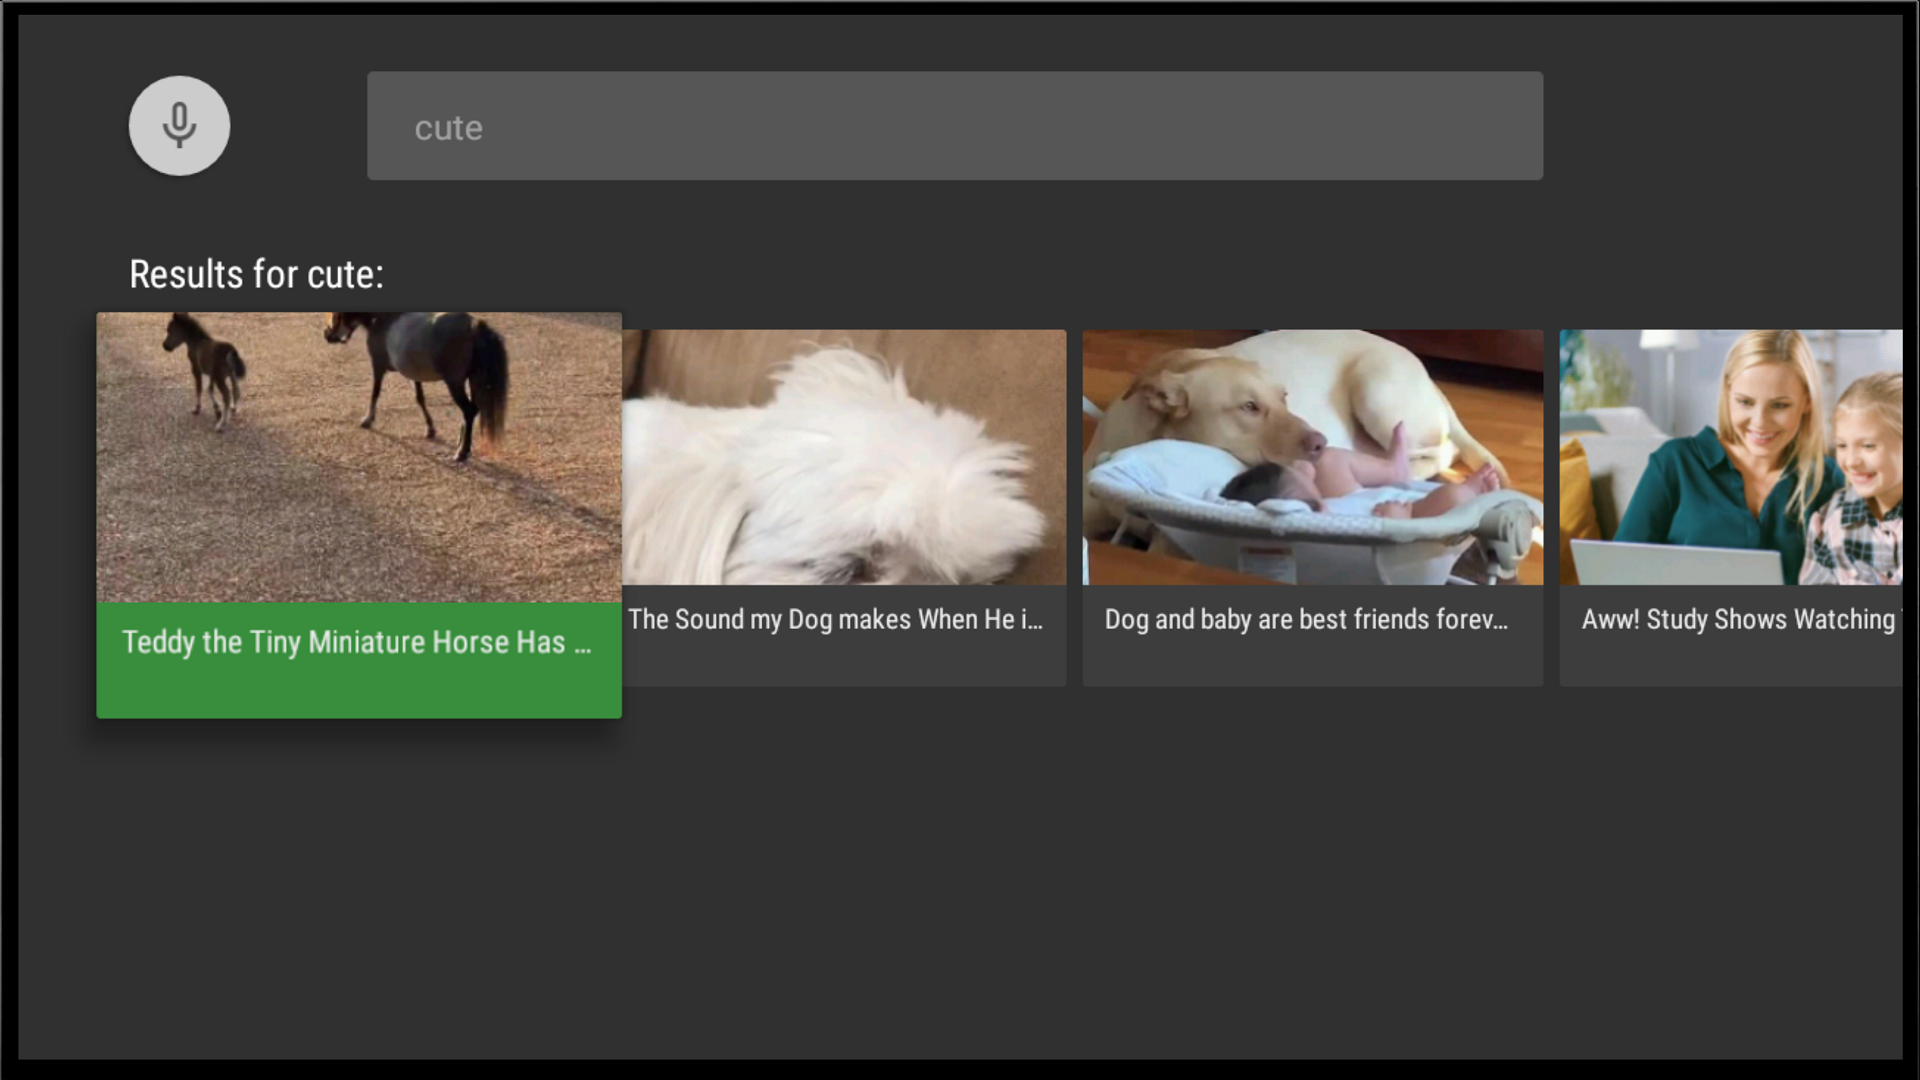
Task: Click the word 'cute' inside the search box
Action: point(448,128)
